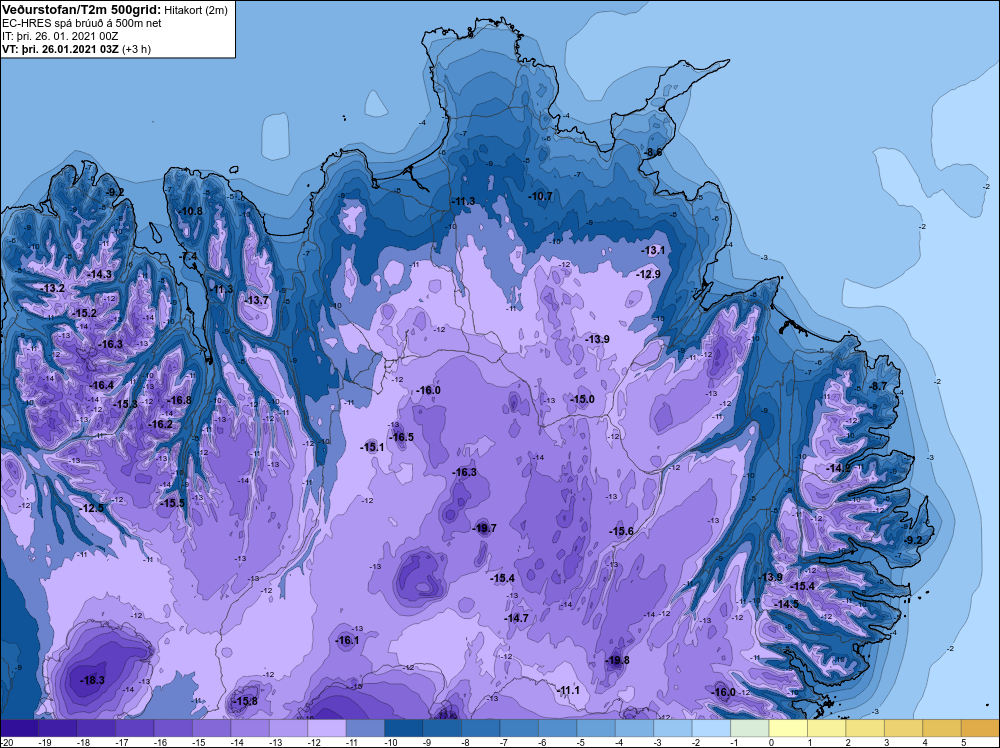The height and width of the screenshot is (748, 1000).
Task: Click the -10.7 temperature value
Action: click(x=540, y=196)
